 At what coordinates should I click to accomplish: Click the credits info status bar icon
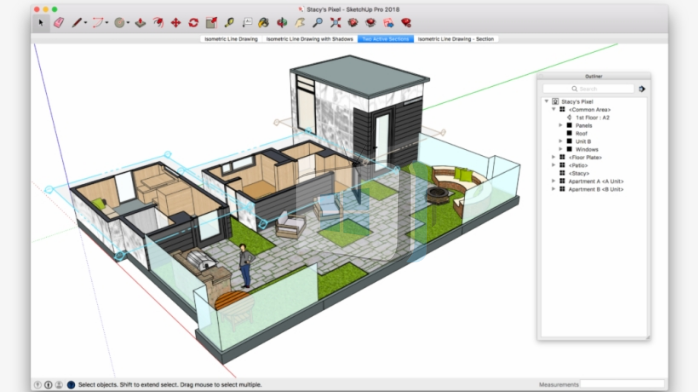[x=48, y=384]
